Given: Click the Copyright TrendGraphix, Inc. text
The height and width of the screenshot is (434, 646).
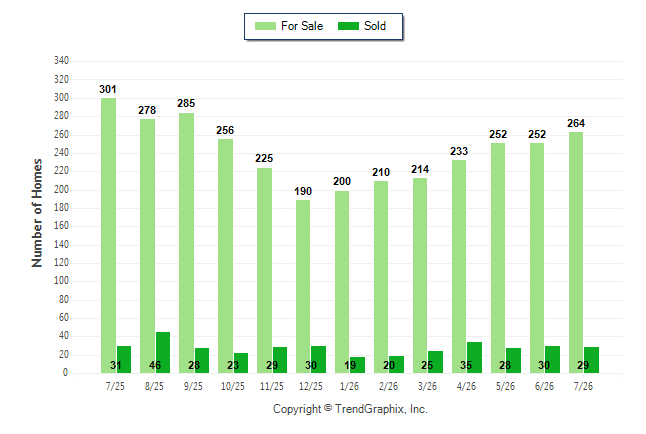Looking at the screenshot, I should tap(350, 409).
